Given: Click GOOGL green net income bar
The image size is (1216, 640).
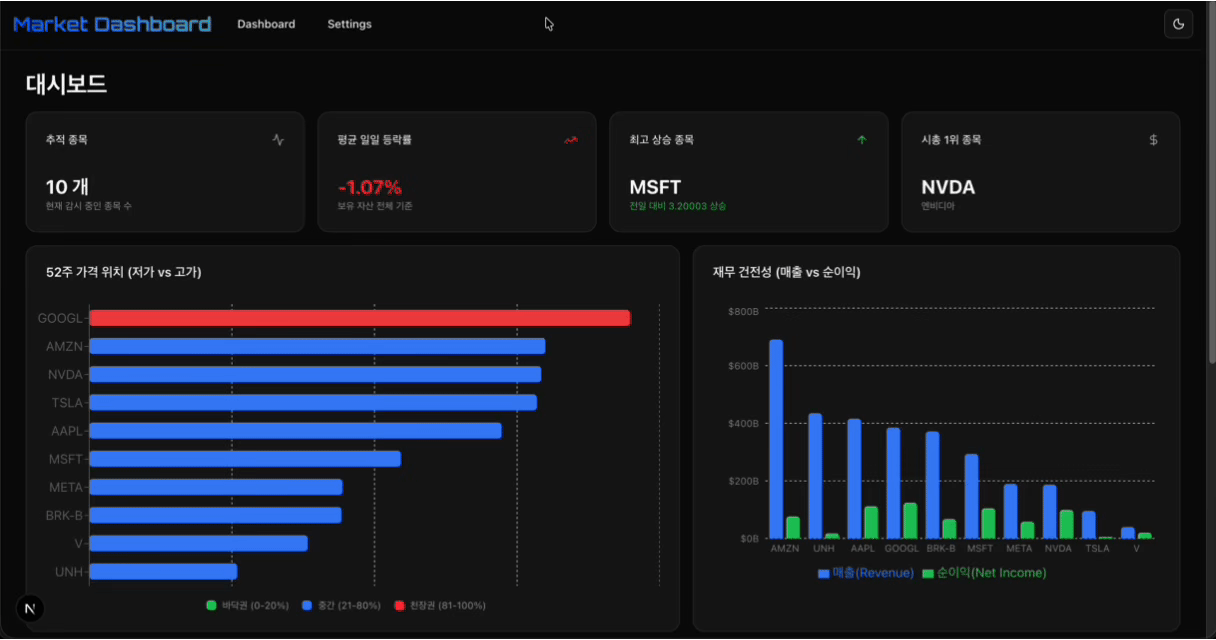Looking at the screenshot, I should tap(910, 520).
